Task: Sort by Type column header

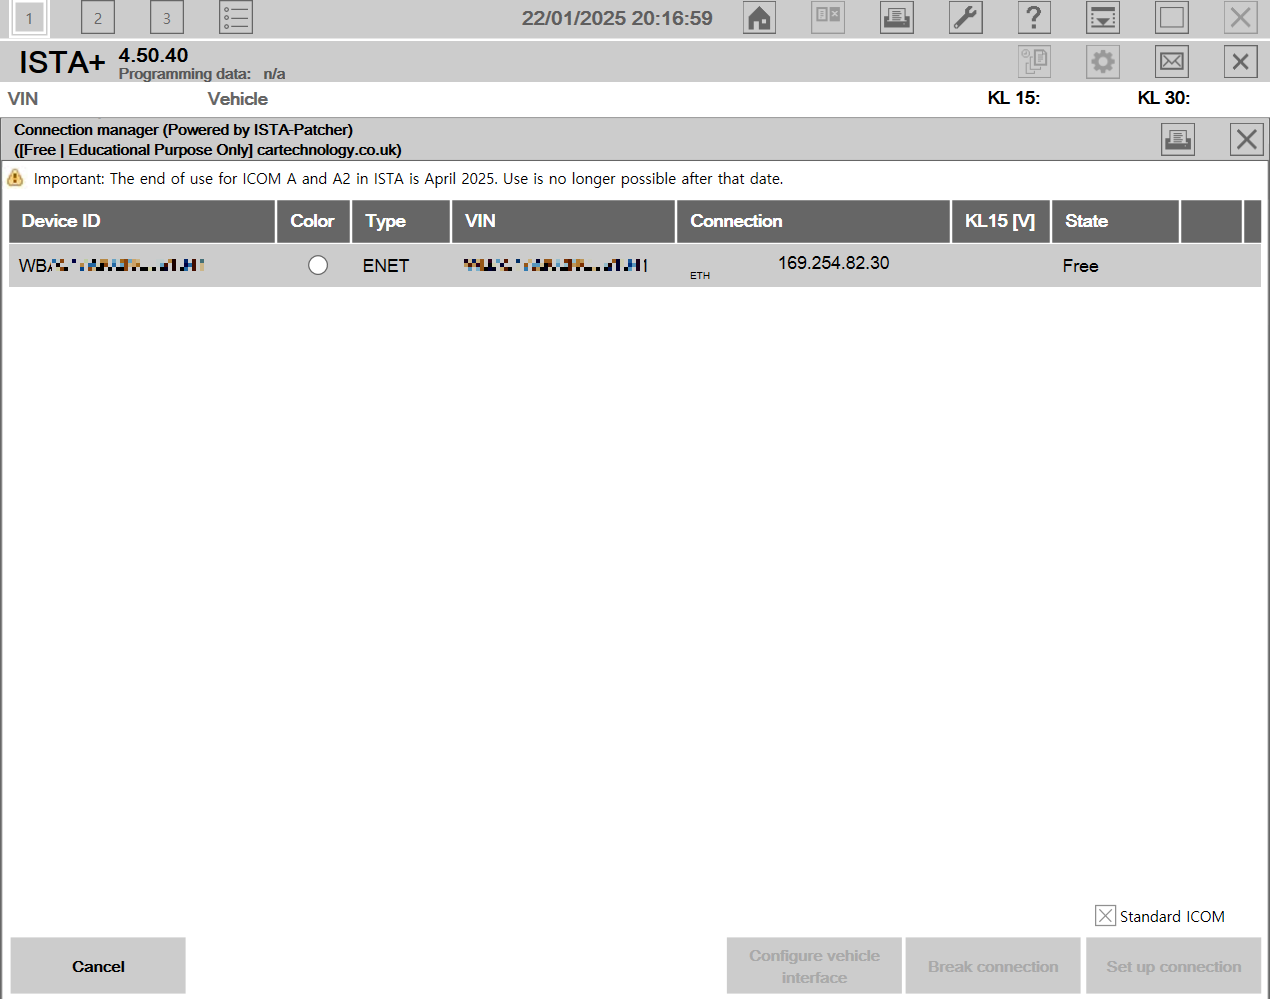Action: click(401, 221)
